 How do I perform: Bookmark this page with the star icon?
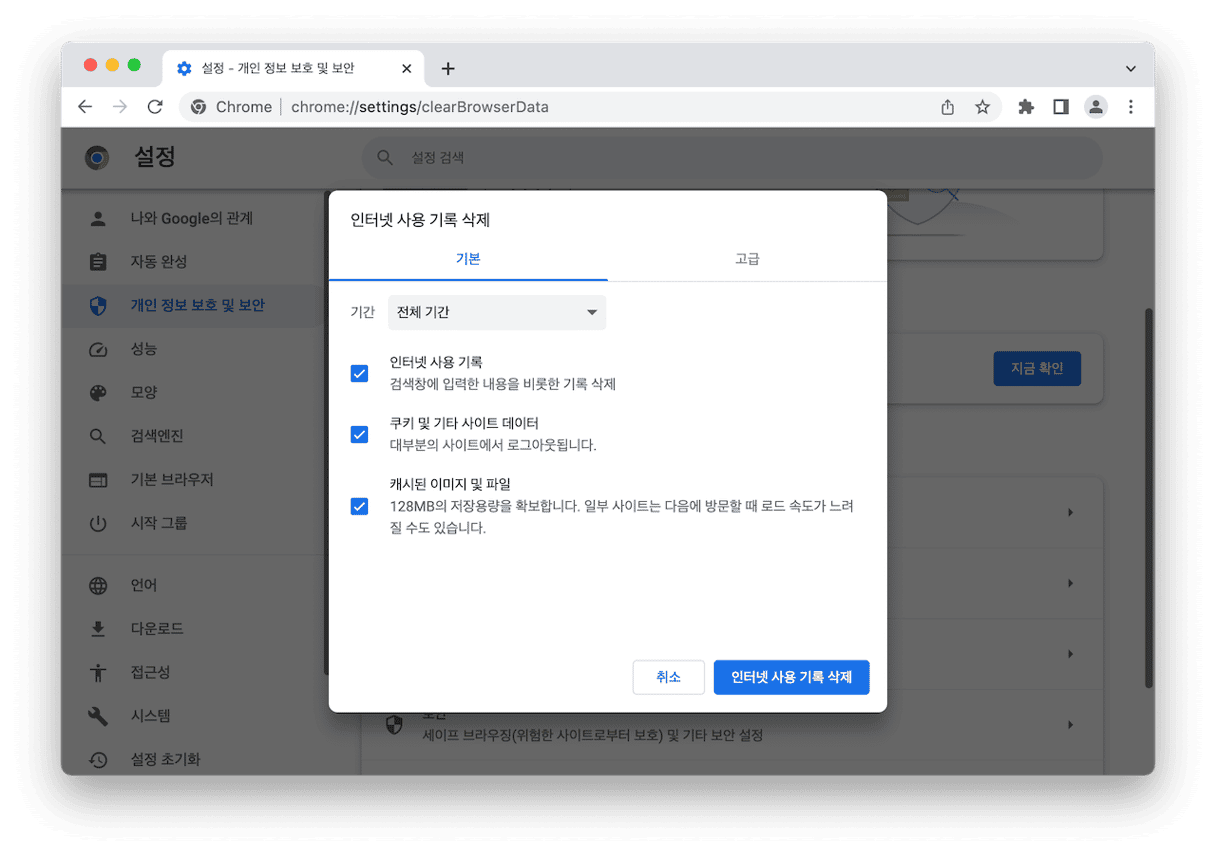tap(982, 107)
